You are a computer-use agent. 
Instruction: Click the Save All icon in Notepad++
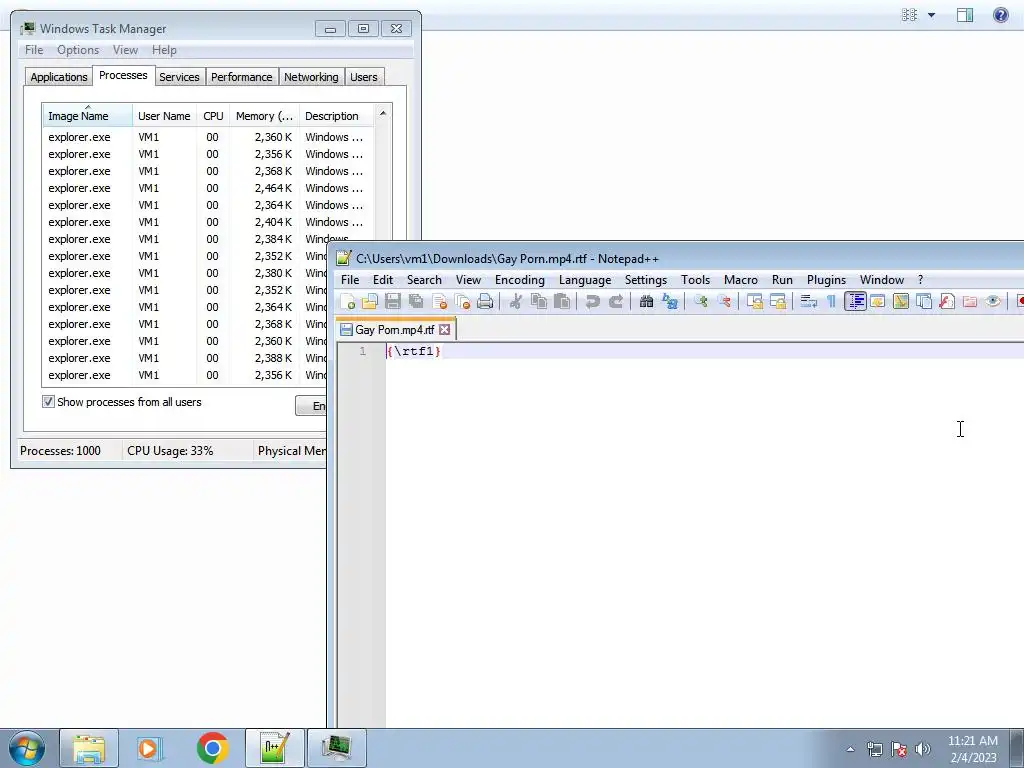(416, 301)
